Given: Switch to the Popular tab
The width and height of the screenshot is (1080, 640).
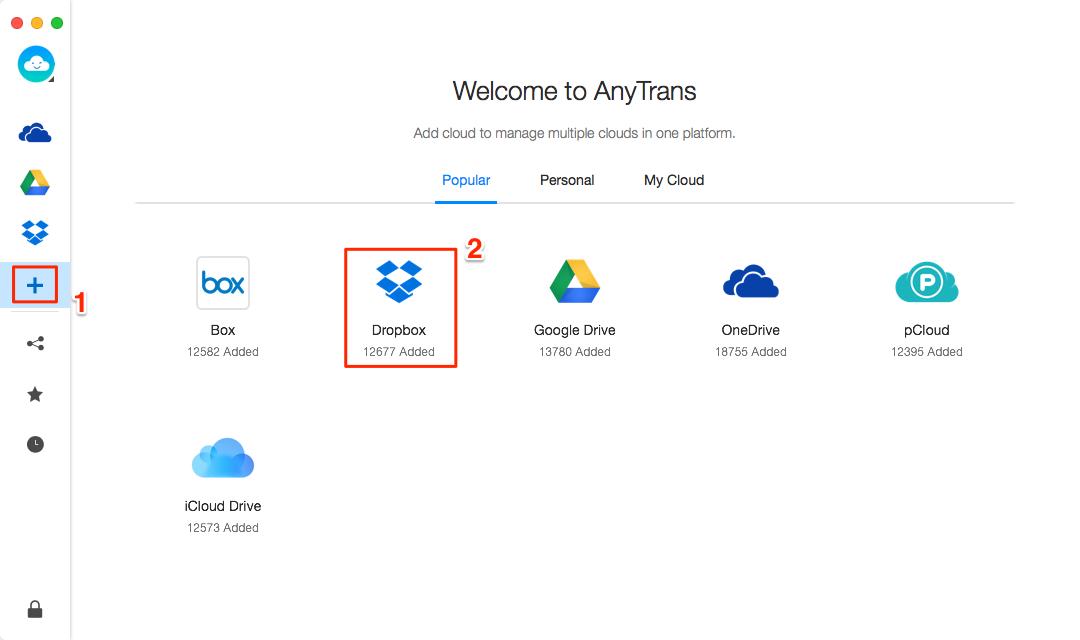Looking at the screenshot, I should (466, 180).
